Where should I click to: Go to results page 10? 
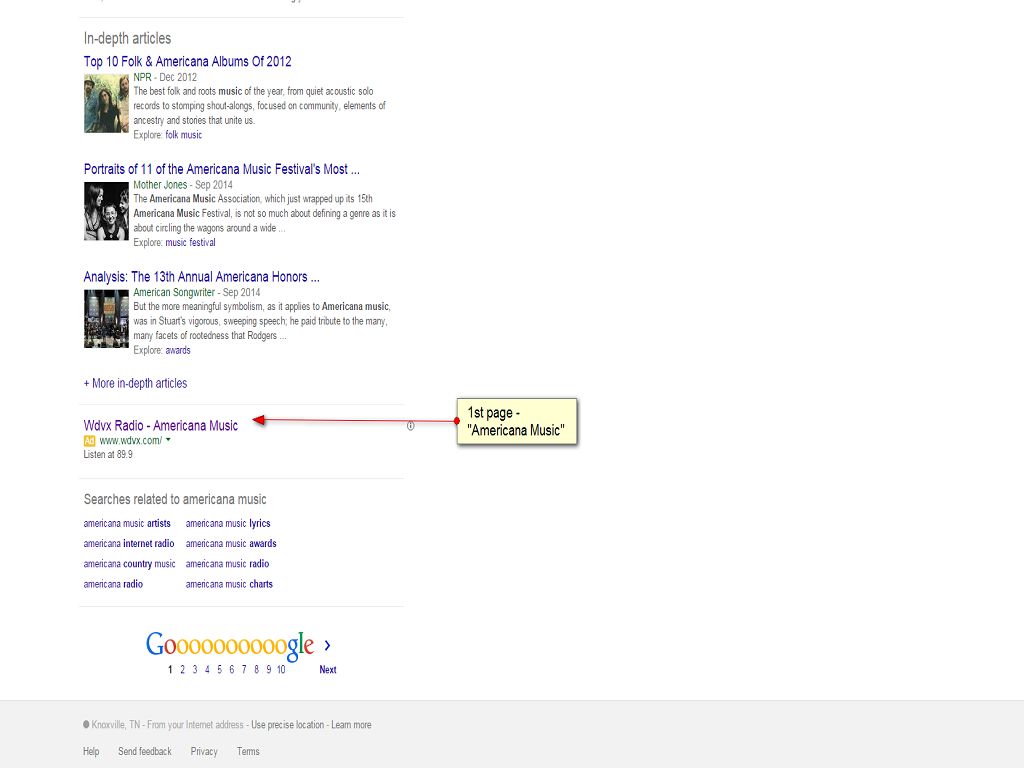[x=281, y=669]
